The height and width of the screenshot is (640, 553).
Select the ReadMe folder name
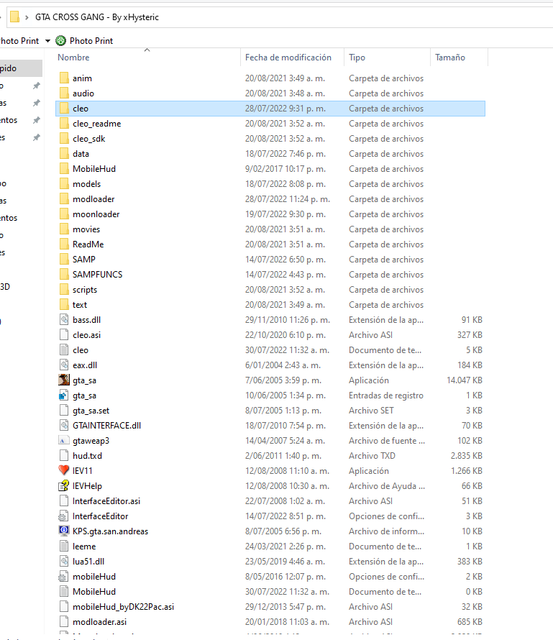point(88,244)
